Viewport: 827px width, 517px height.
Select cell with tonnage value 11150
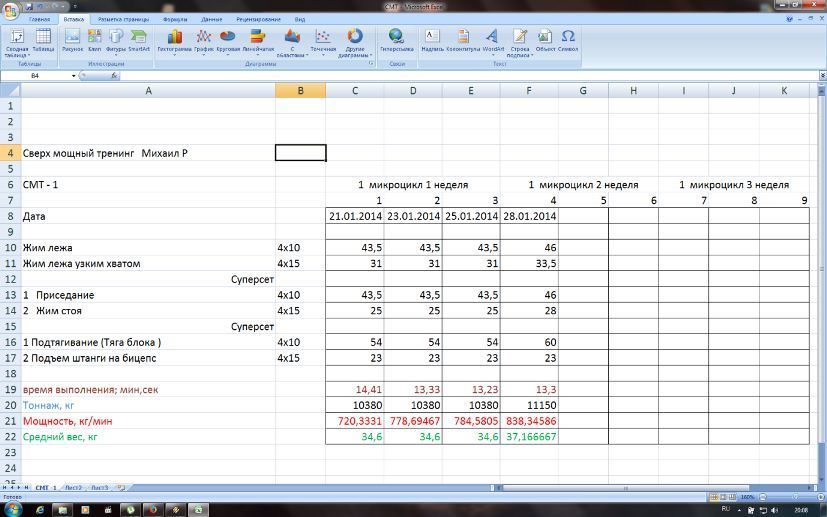coord(530,405)
